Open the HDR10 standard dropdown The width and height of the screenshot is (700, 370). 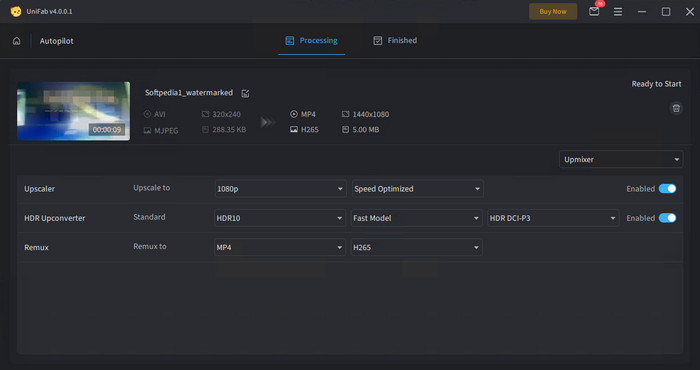click(280, 218)
